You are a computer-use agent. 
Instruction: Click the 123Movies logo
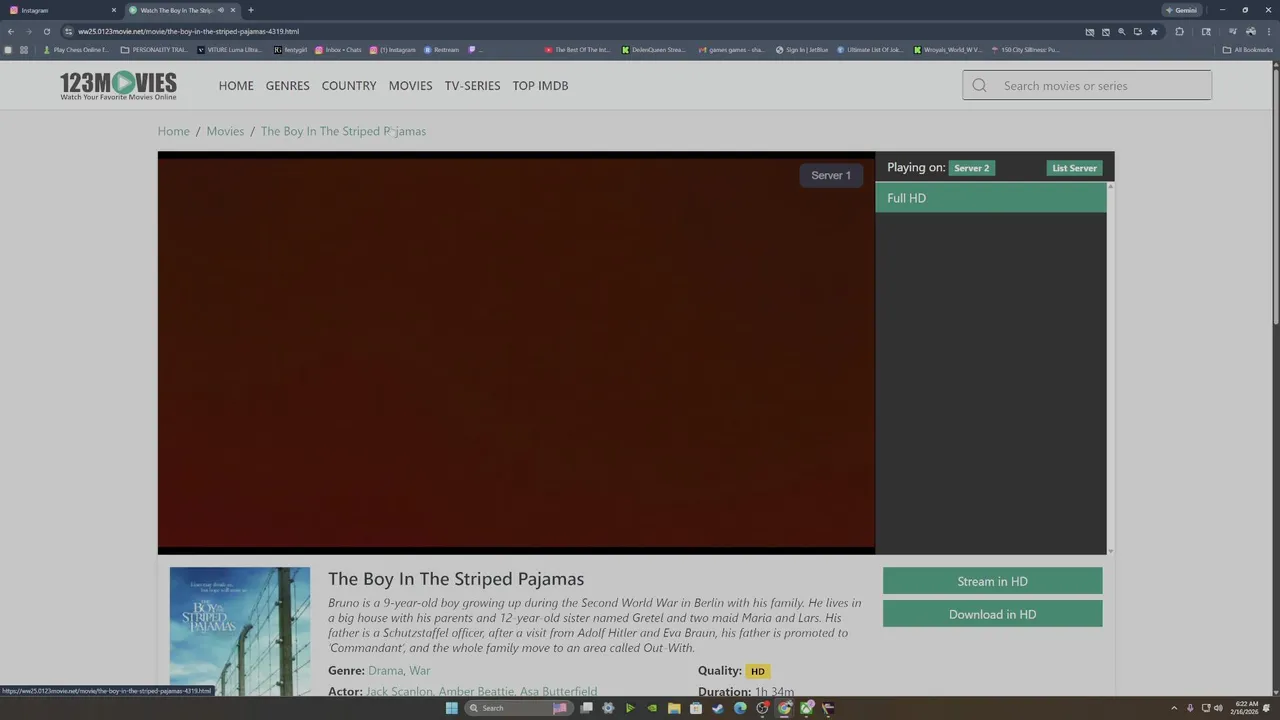click(x=118, y=85)
